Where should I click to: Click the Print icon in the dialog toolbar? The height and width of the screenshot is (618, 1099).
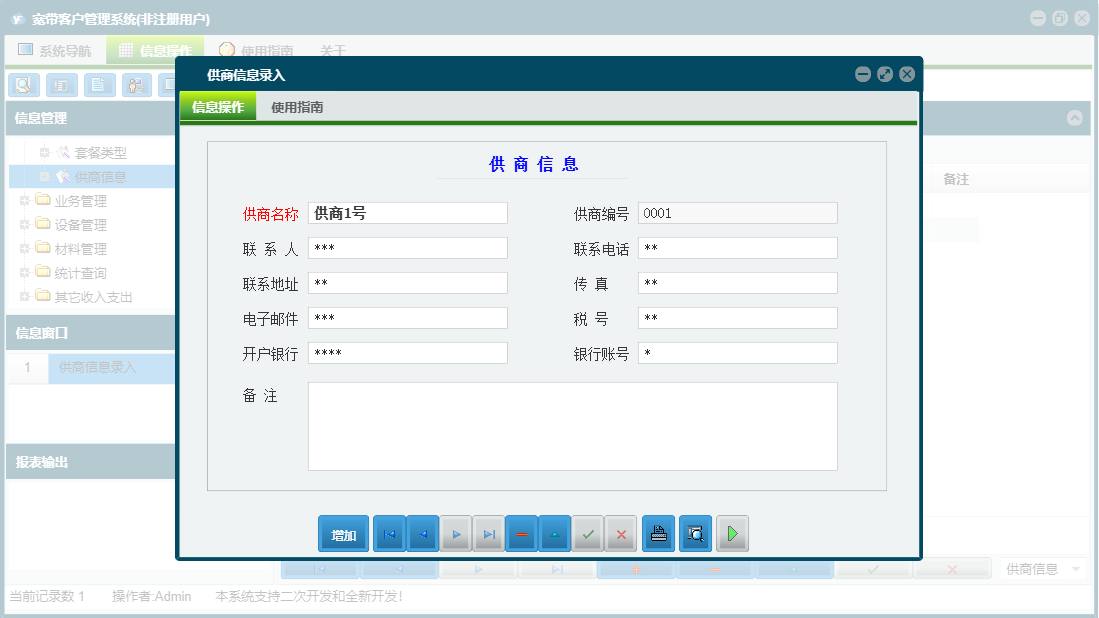[658, 533]
